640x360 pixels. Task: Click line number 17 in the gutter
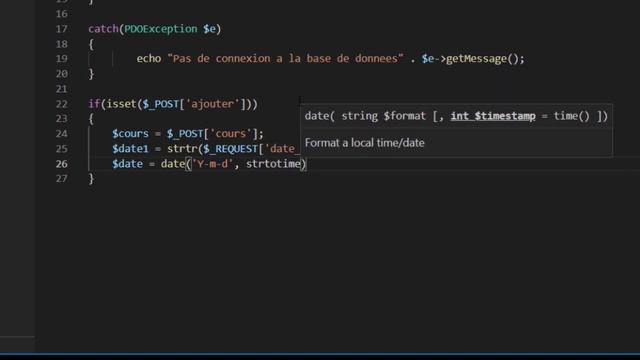coord(62,29)
